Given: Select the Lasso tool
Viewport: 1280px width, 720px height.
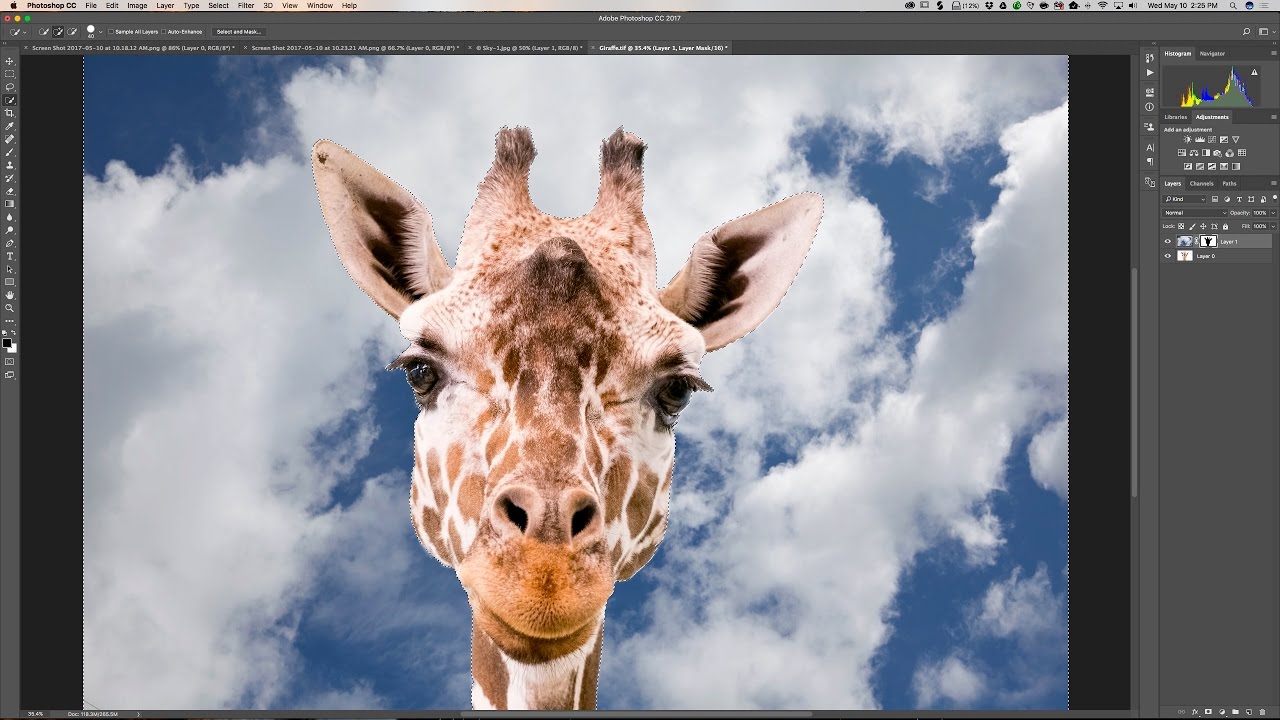Looking at the screenshot, I should point(10,87).
